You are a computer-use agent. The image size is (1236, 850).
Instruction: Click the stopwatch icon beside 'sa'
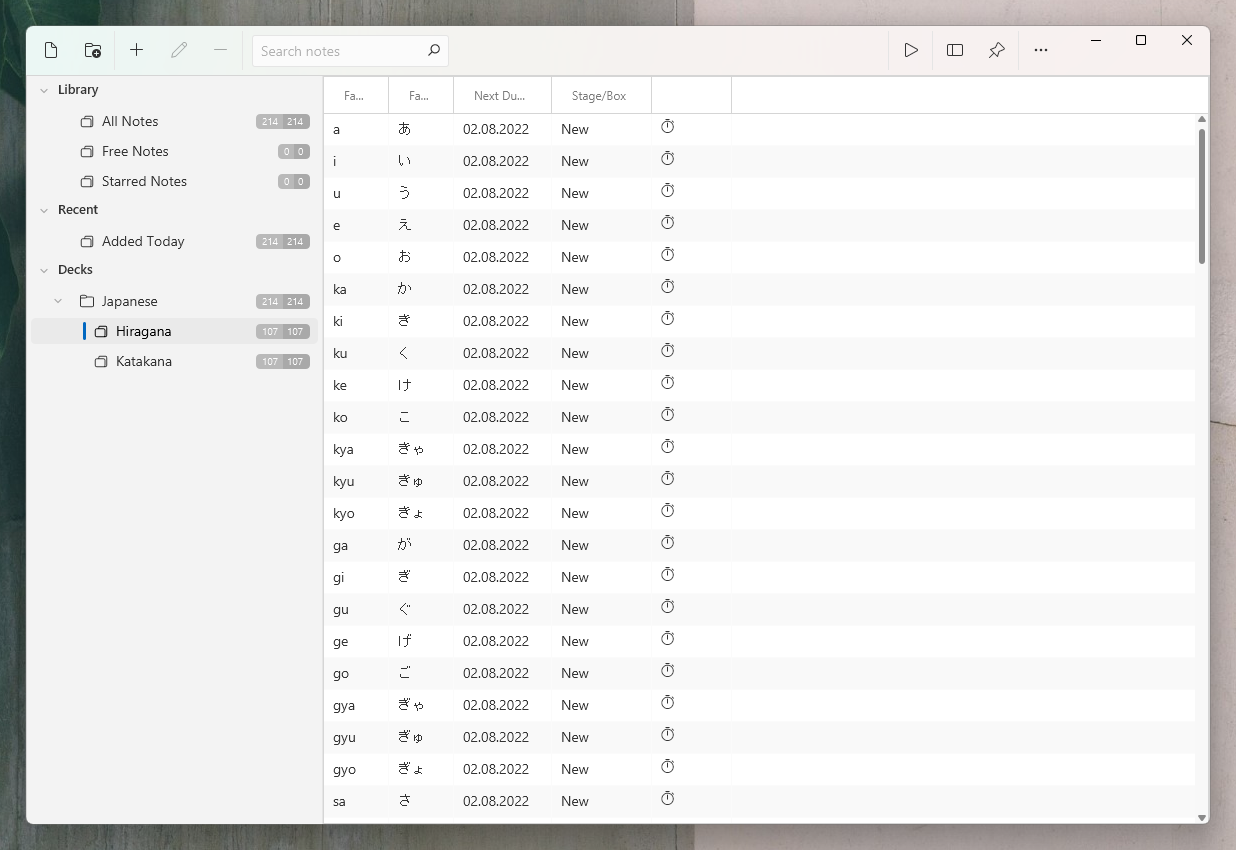[x=667, y=799]
